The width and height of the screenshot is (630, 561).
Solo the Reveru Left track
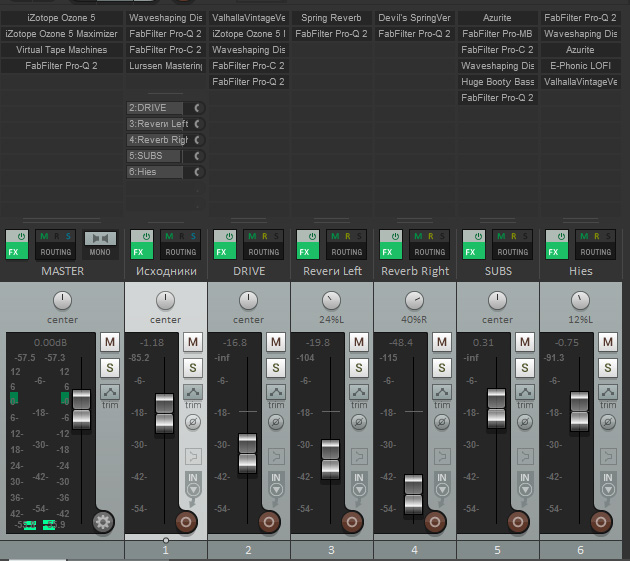click(x=359, y=368)
